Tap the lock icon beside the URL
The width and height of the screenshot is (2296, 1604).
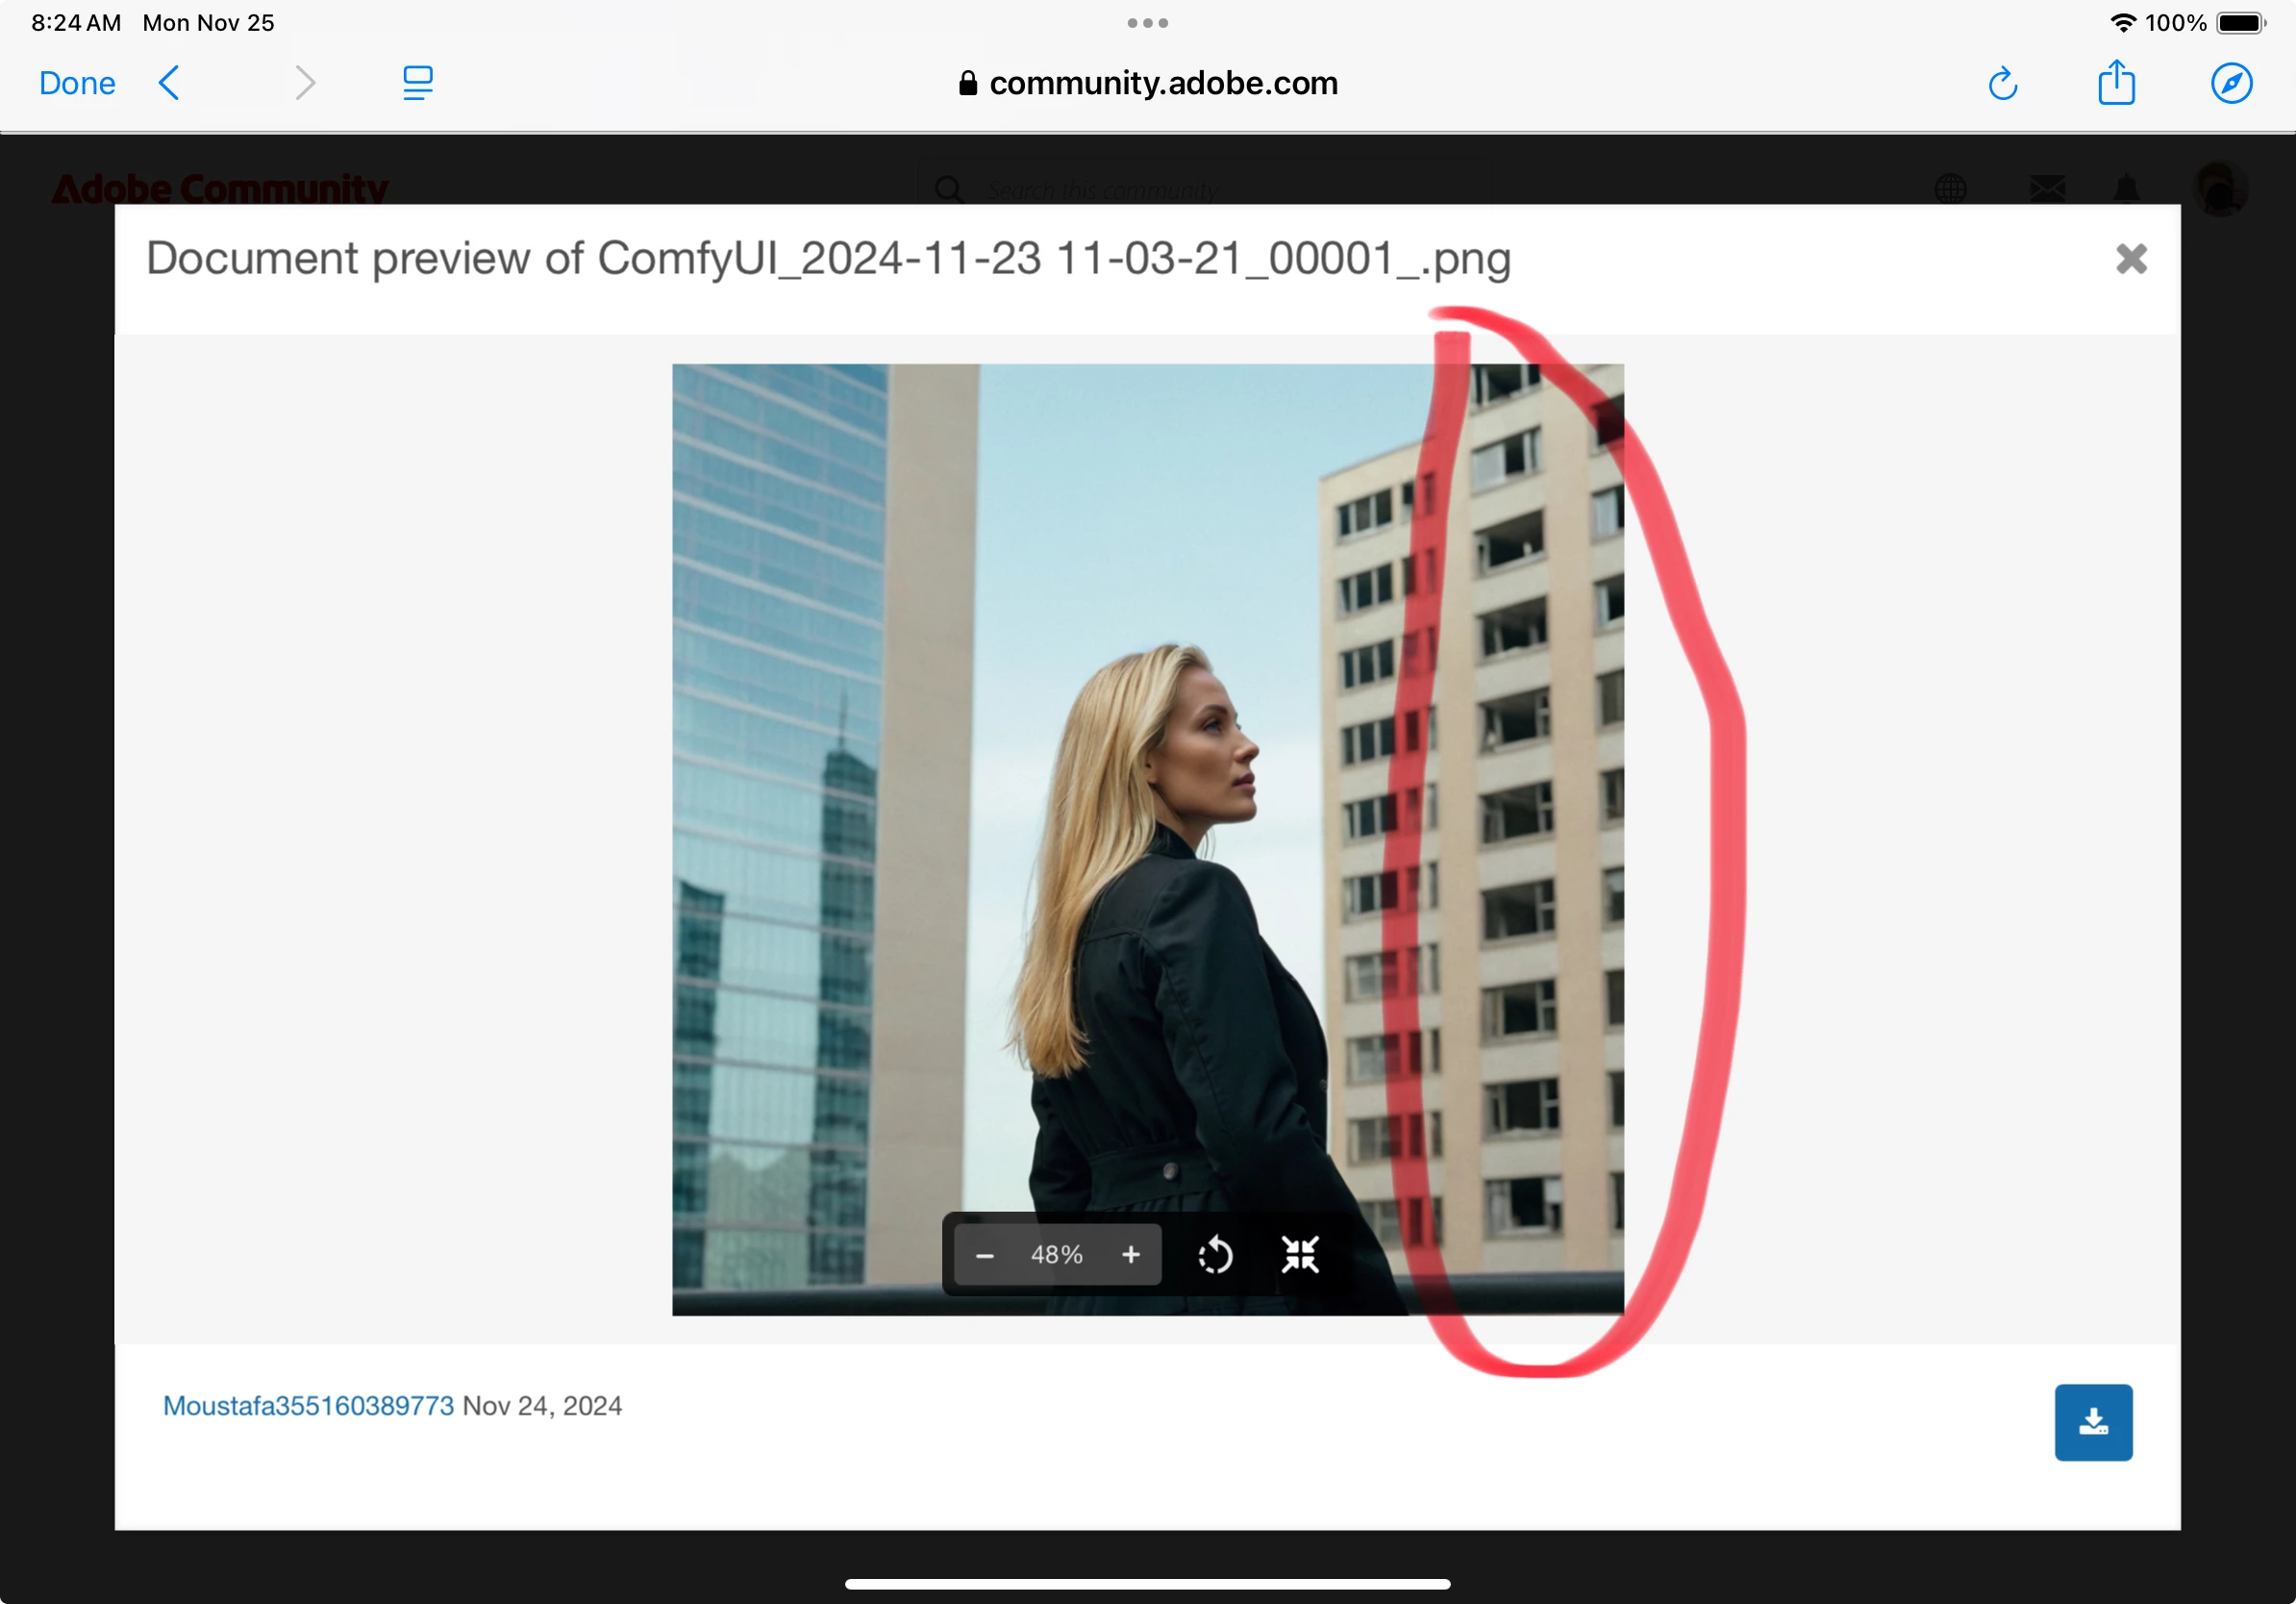coord(967,83)
